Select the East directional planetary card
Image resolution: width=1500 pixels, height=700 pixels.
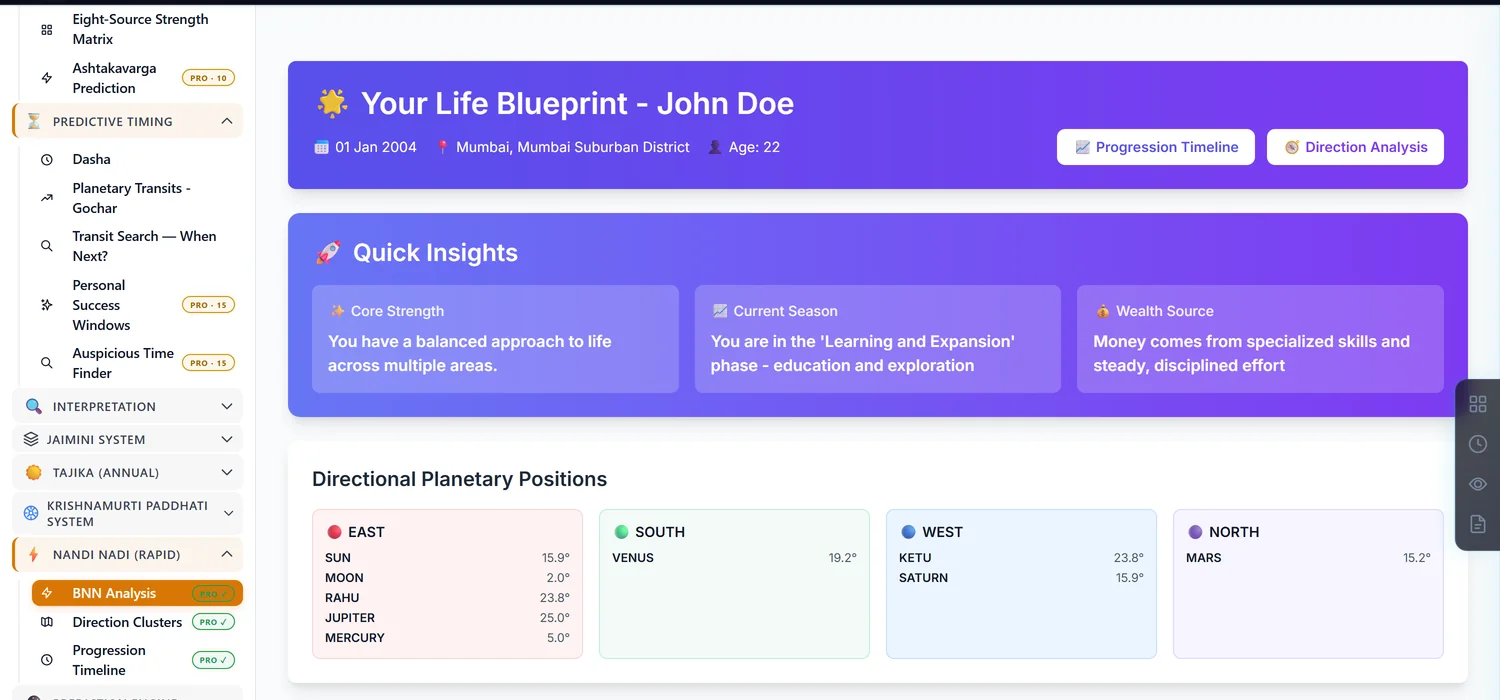pos(447,584)
